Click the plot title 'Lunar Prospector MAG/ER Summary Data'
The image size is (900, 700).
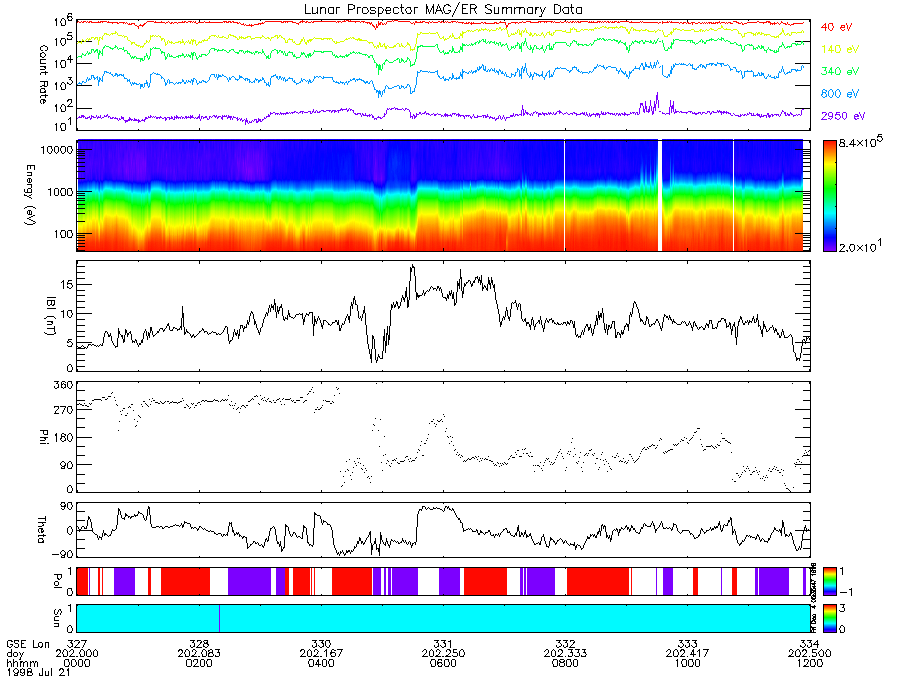(x=443, y=10)
